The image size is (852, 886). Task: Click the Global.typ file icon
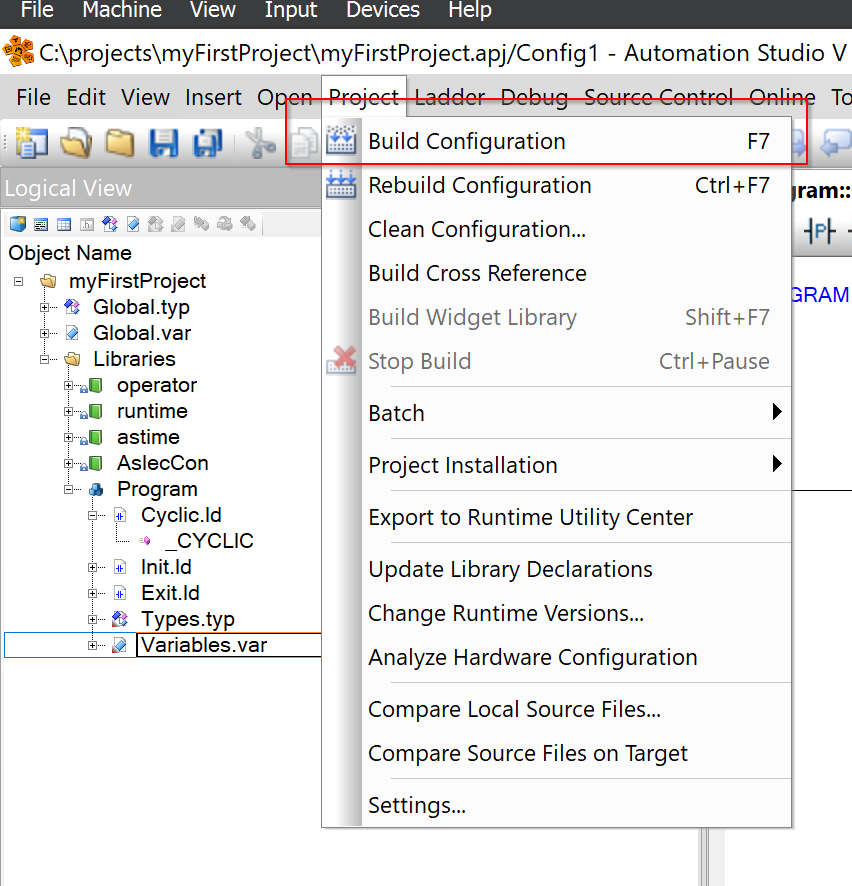click(x=72, y=307)
